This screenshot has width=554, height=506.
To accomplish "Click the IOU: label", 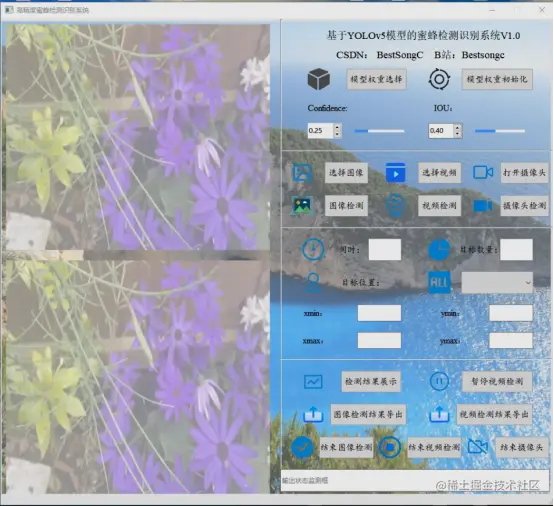I will (443, 108).
